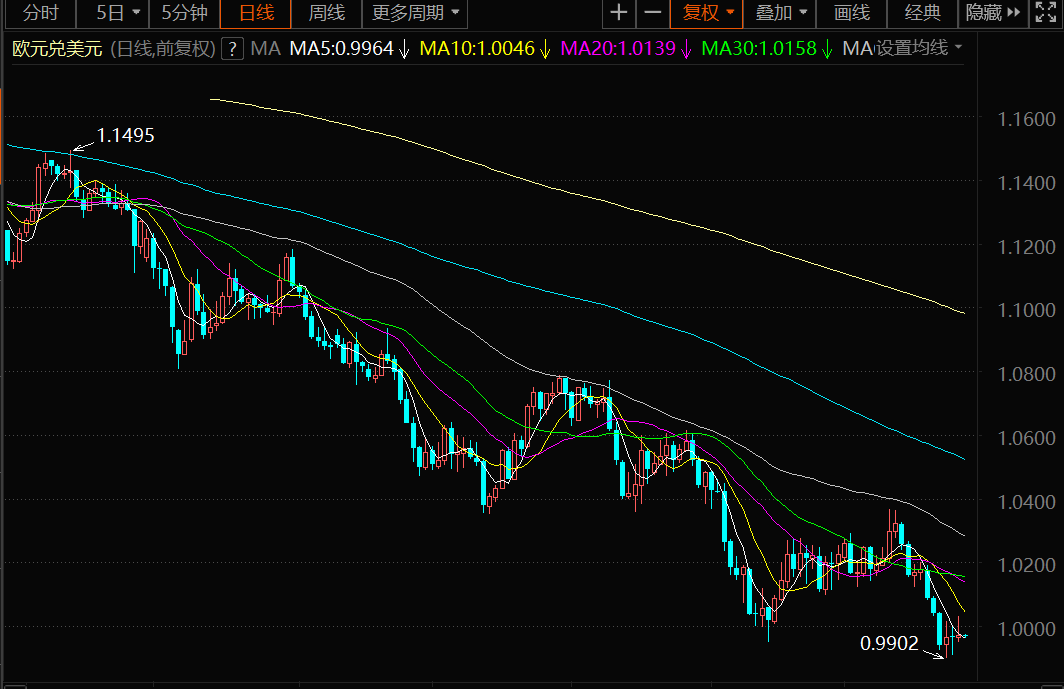Click the MA10:1.0046 indicator value

pos(477,48)
